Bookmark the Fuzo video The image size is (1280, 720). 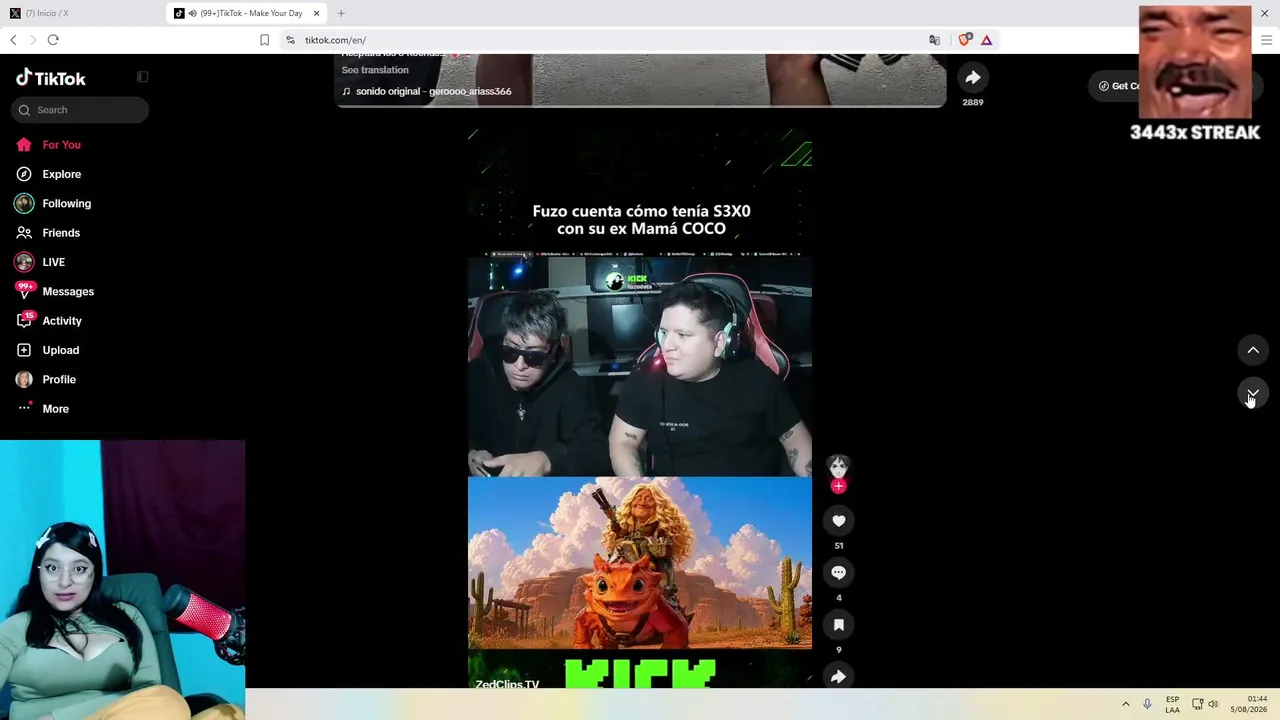(838, 624)
